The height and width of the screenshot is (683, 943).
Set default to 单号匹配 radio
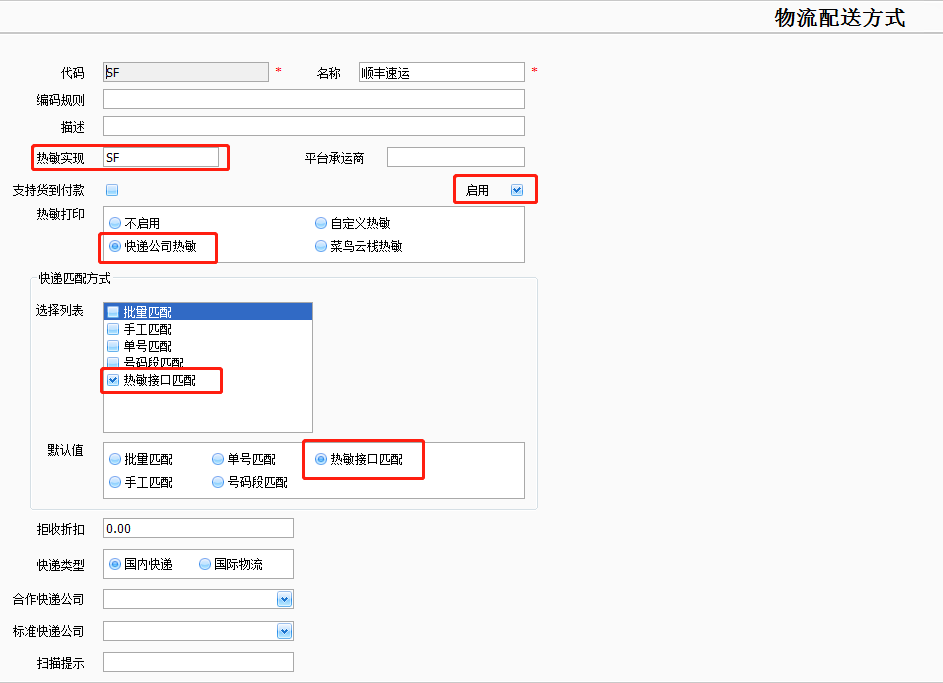coord(218,459)
